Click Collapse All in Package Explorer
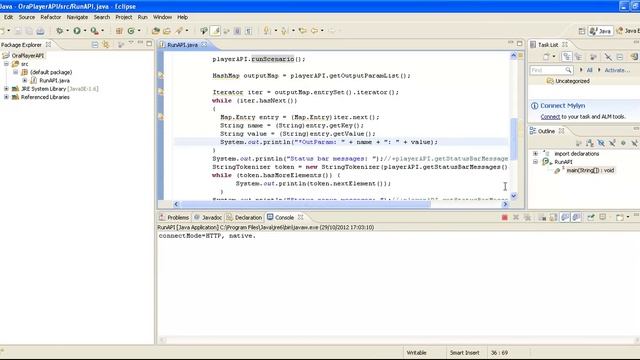Image resolution: width=640 pixels, height=360 pixels. coord(95,44)
